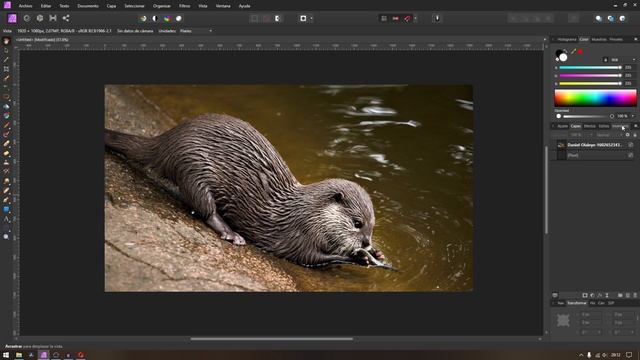Viewport: 640px width, 360px height.
Task: Toggle visibility of Daniel Olaleye layer
Action: pyautogui.click(x=631, y=145)
